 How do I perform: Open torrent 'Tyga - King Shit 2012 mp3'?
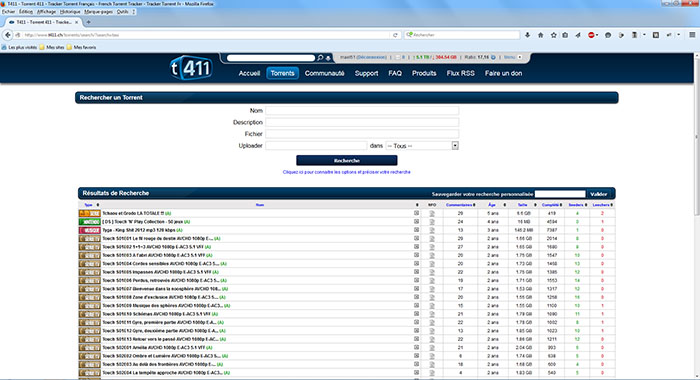pyautogui.click(x=139, y=230)
